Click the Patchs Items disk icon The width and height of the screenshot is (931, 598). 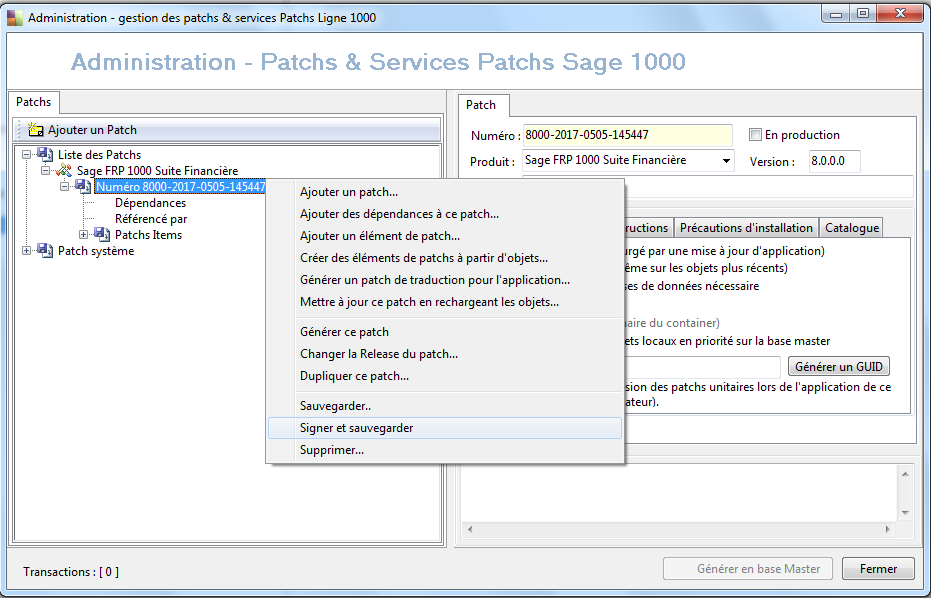[x=102, y=235]
